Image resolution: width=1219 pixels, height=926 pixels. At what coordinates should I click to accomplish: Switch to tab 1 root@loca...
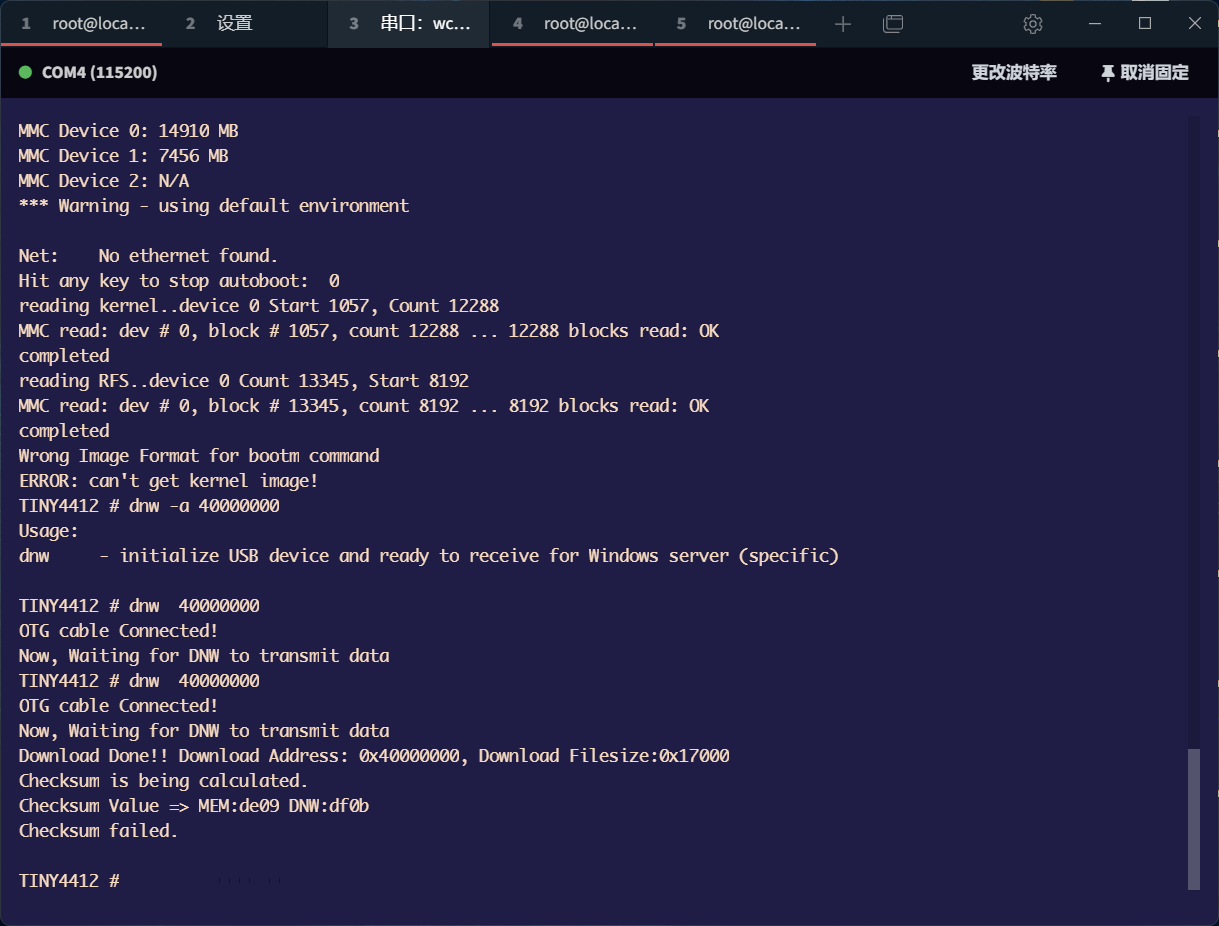[x=82, y=24]
